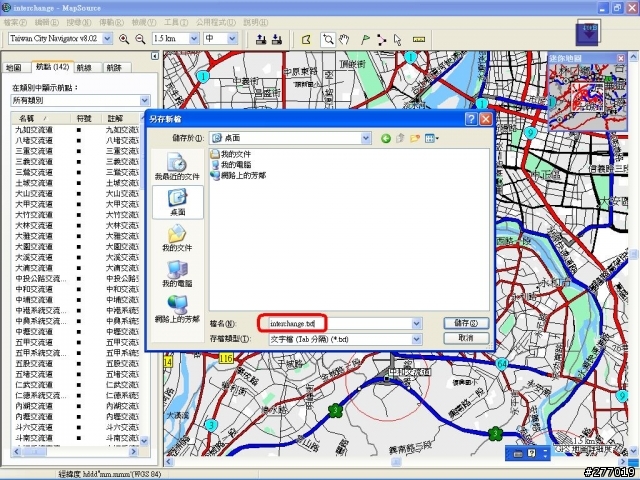The image size is (640, 480).
Task: Select the Distance/Bearing ruler tool
Action: click(x=419, y=39)
